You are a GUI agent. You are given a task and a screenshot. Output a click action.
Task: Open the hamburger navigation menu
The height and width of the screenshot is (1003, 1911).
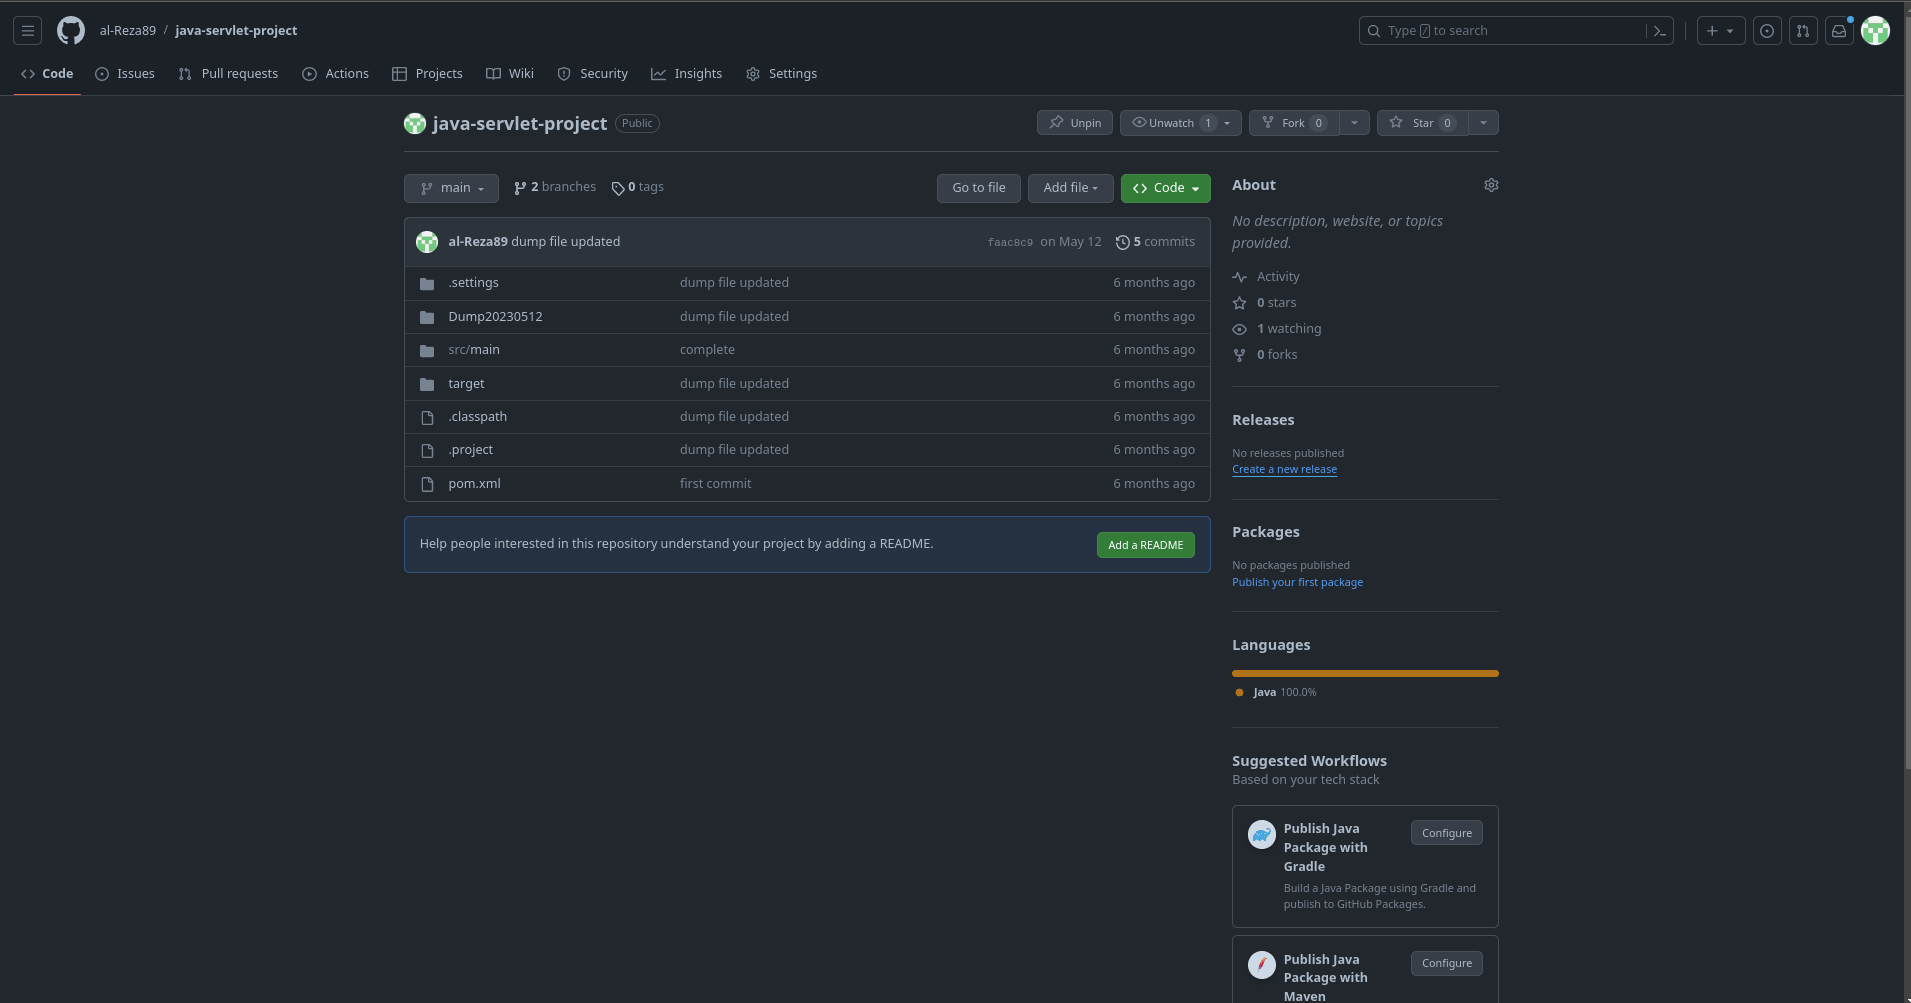(28, 31)
